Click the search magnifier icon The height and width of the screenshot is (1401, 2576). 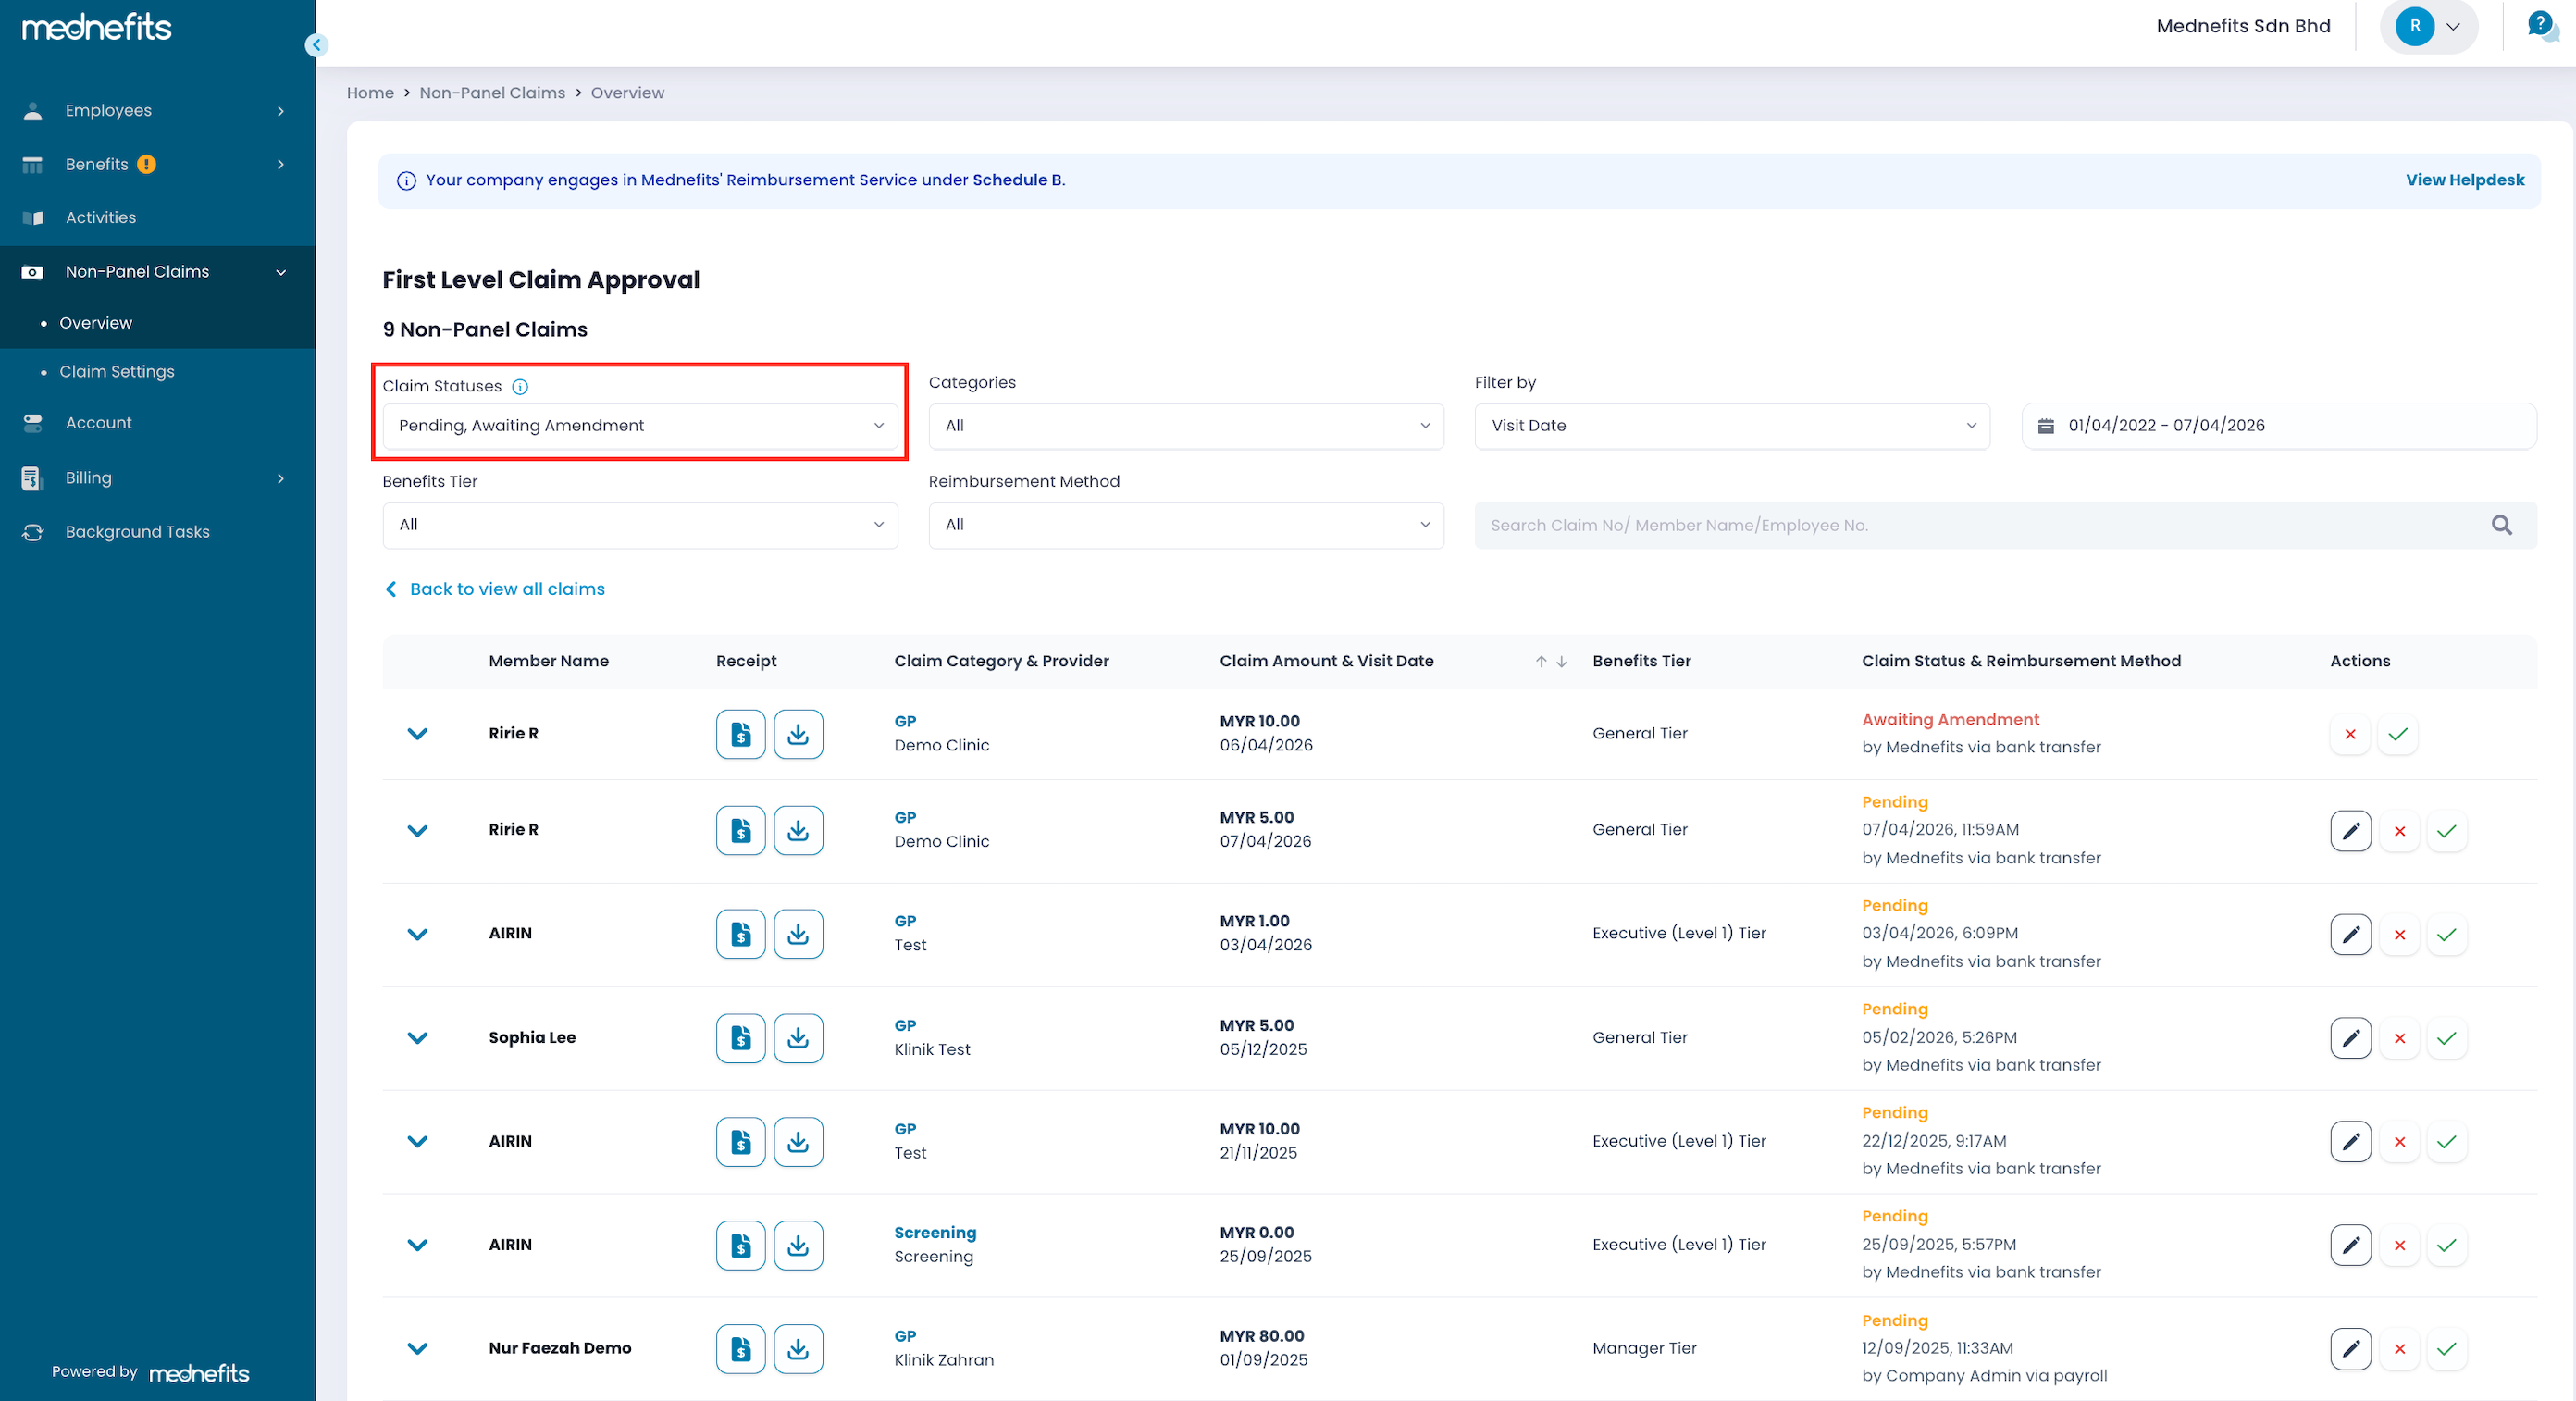[2501, 525]
